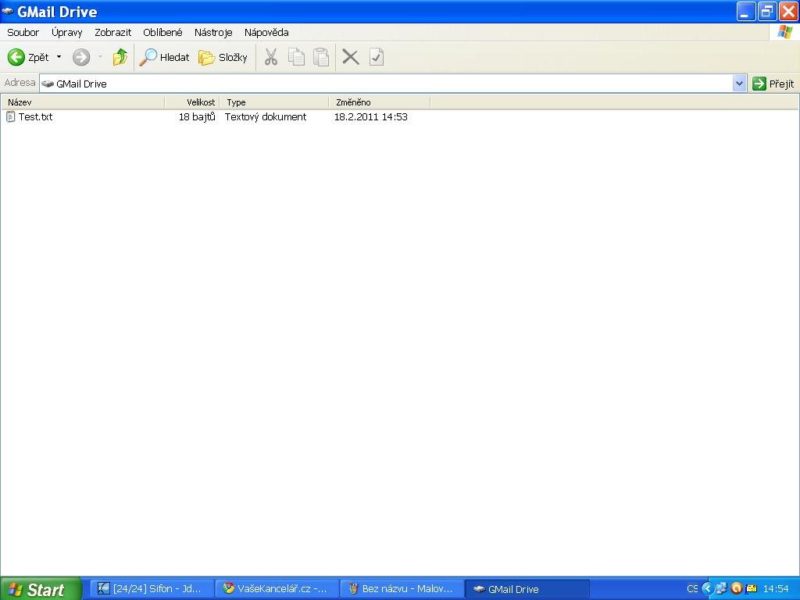Screen dimensions: 800x600
Task: Click the scissors cut icon
Action: point(270,57)
